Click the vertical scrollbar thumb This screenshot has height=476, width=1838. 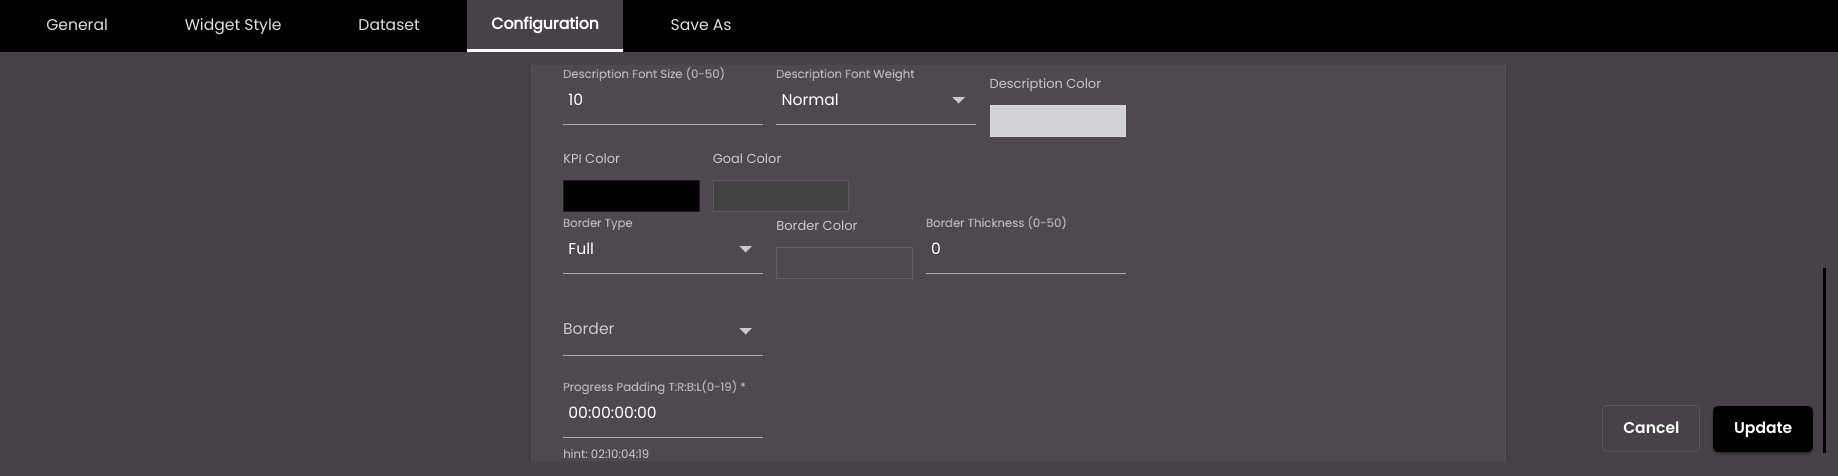coord(1825,358)
